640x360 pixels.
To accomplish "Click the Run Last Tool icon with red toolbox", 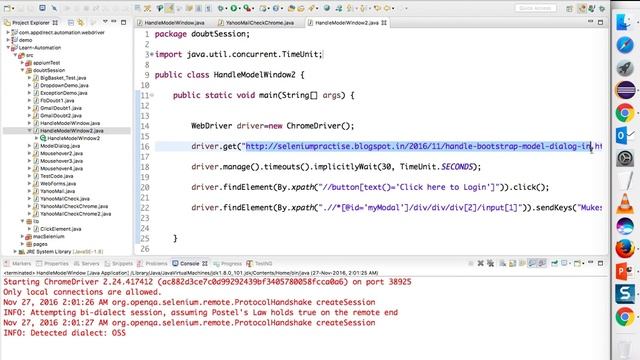I will (x=247, y=8).
